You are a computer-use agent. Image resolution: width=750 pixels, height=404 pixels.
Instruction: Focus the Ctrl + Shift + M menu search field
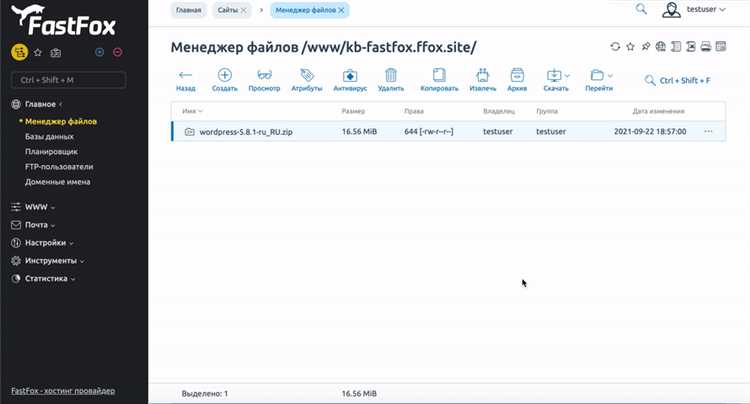[68, 80]
